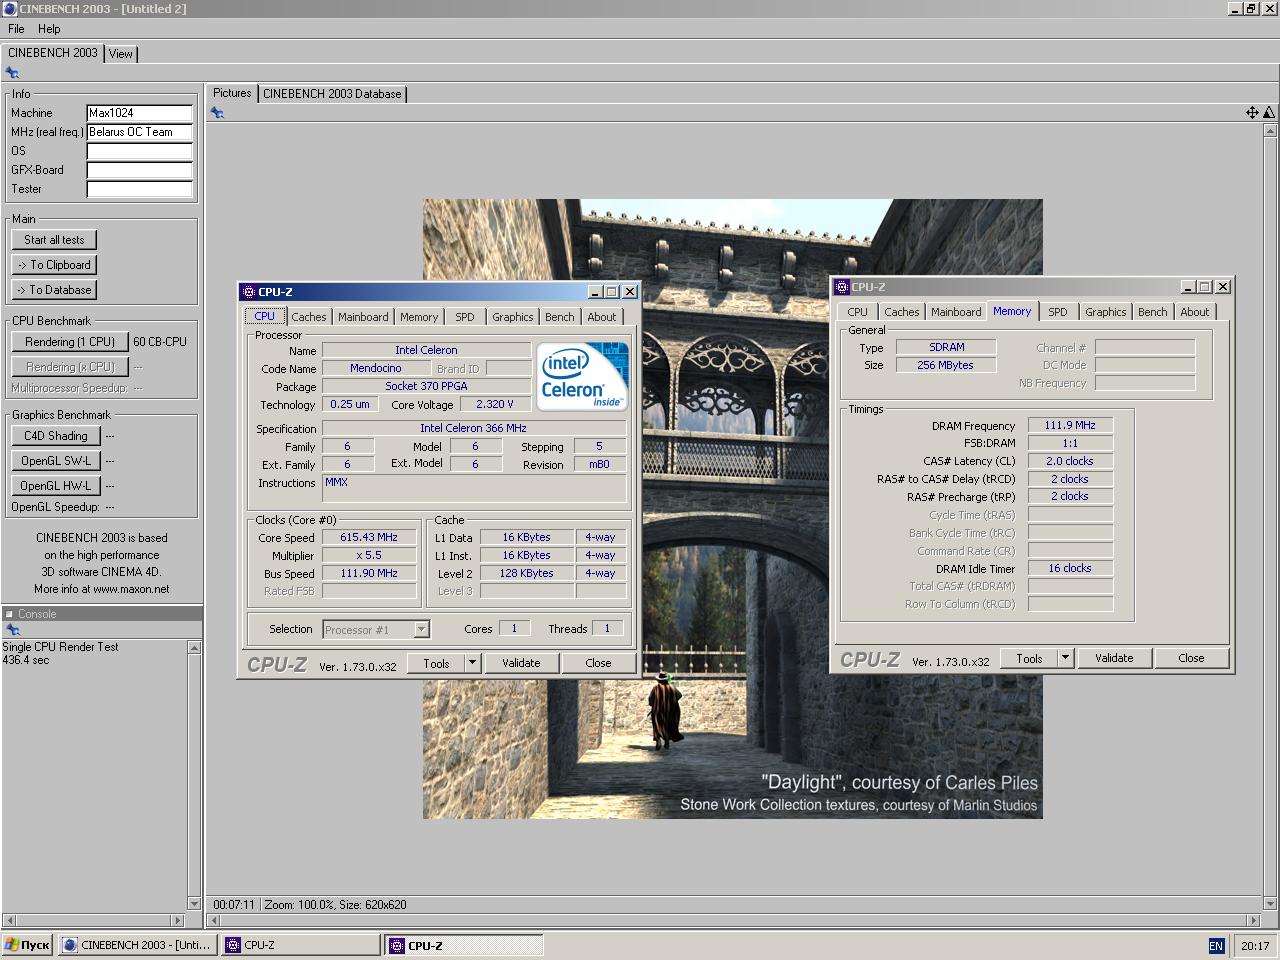The width and height of the screenshot is (1280, 960).
Task: Click the CINEBENCH icon in main title bar
Action: [10, 9]
